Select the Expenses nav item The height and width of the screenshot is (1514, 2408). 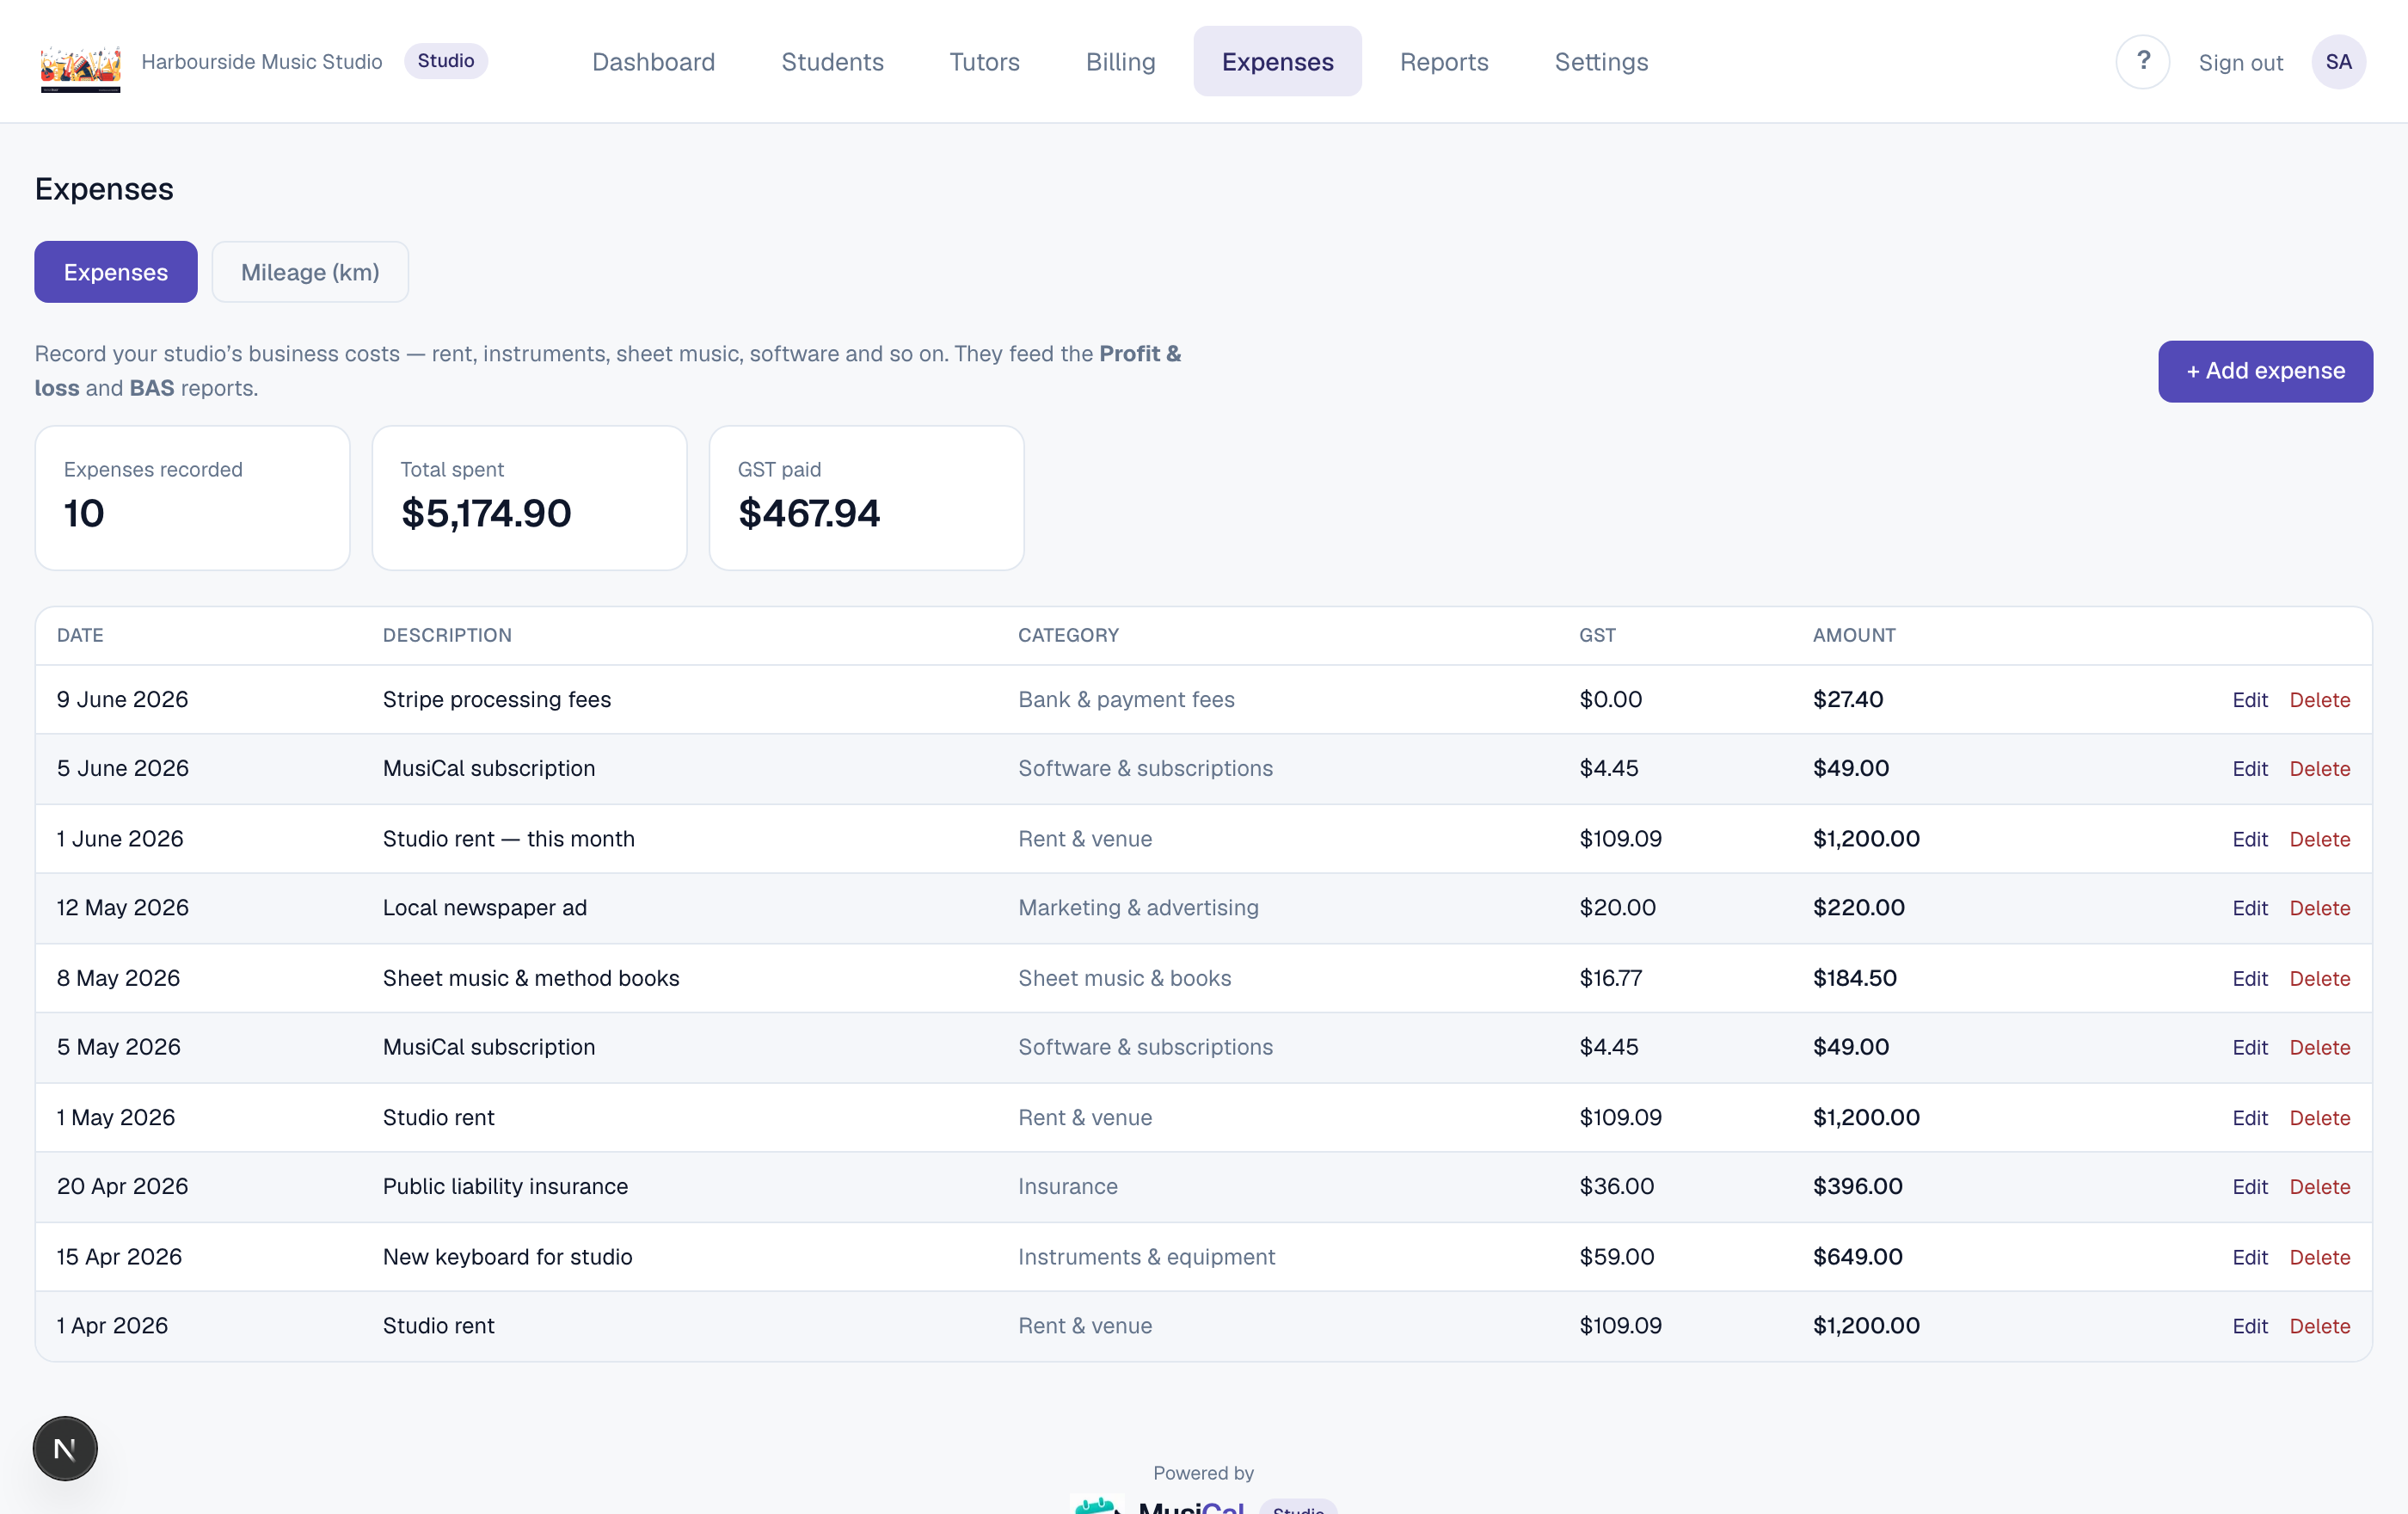(1277, 62)
